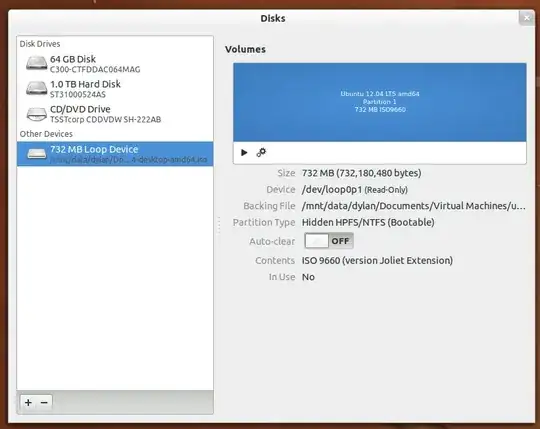Click the /dev/loop0p1 device value
Viewport: 540px width, 429px height.
332,190
